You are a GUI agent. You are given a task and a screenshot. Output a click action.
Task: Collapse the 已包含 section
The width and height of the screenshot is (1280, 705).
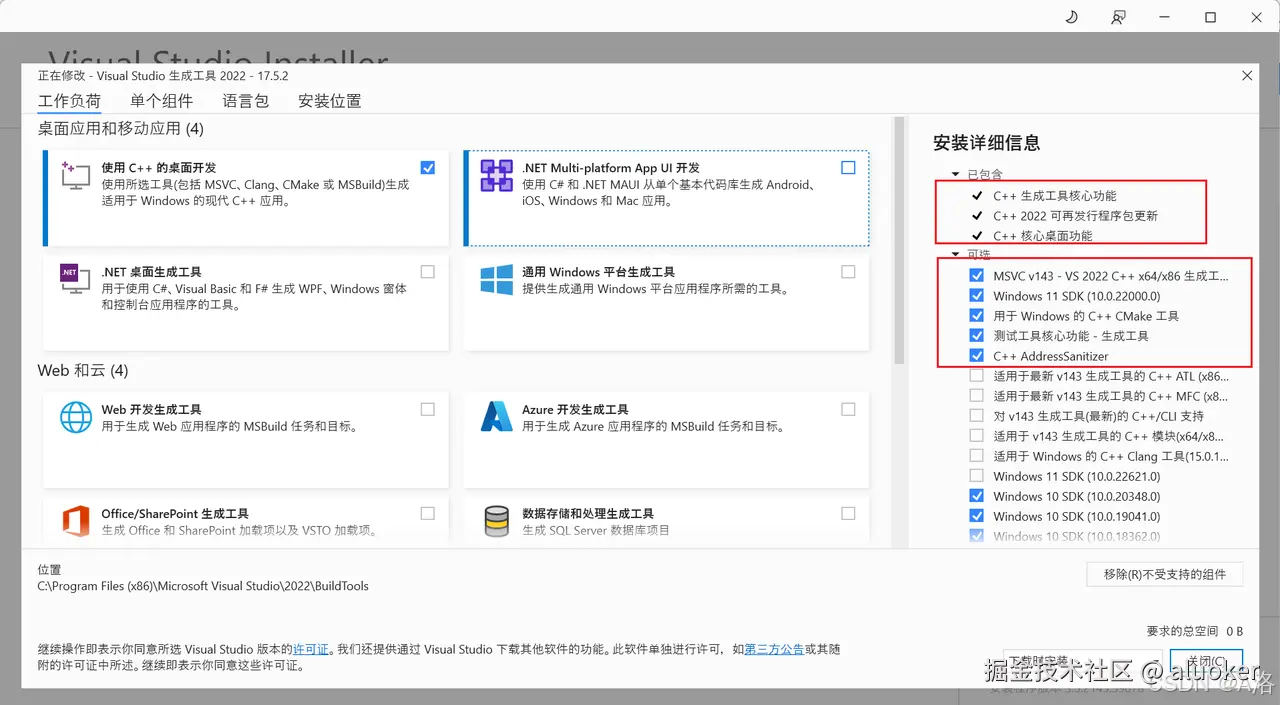957,174
